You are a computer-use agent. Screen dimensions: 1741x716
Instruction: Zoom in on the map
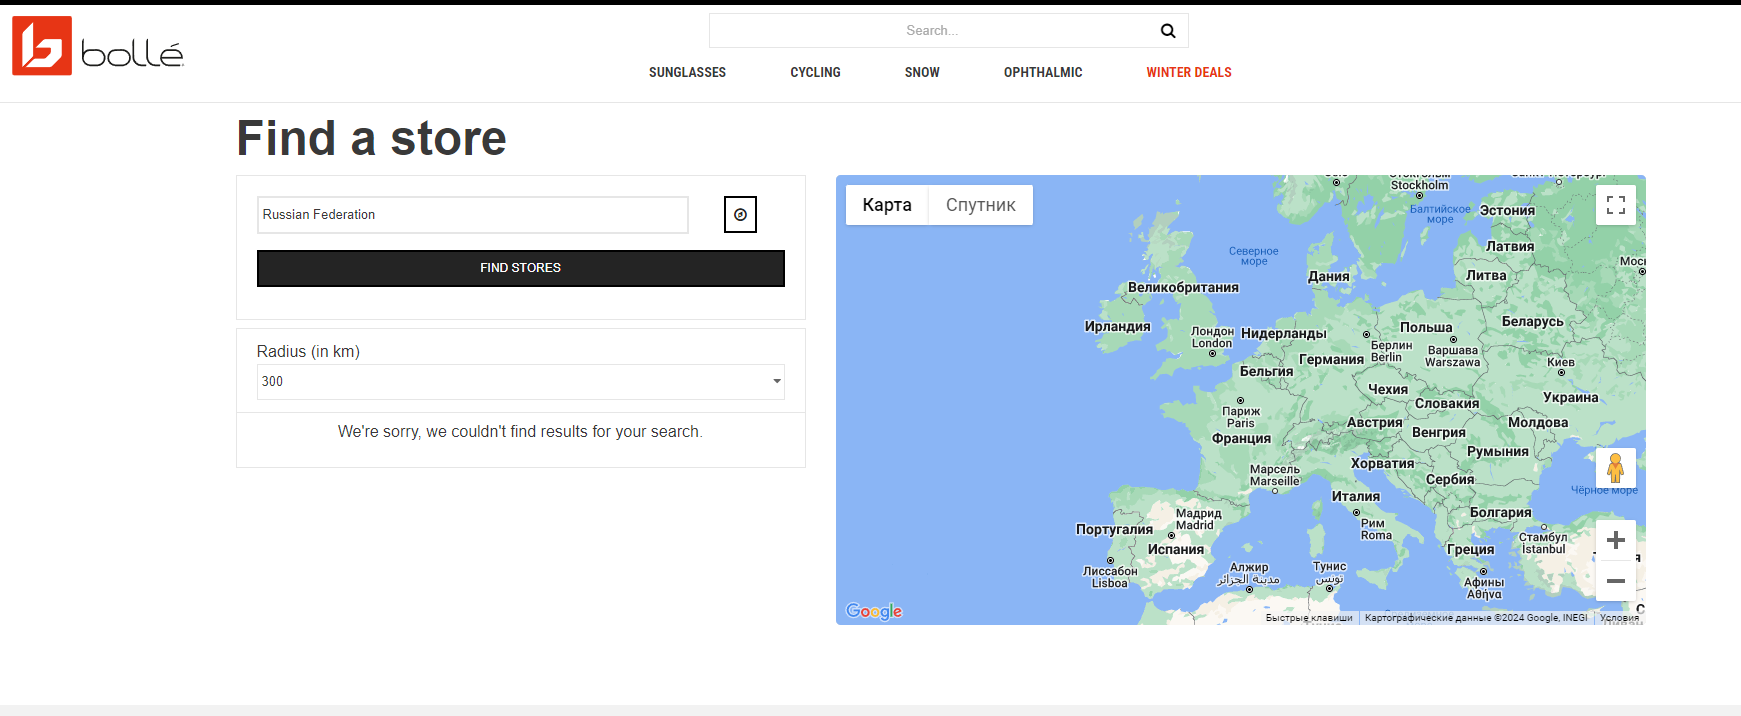[x=1615, y=540]
